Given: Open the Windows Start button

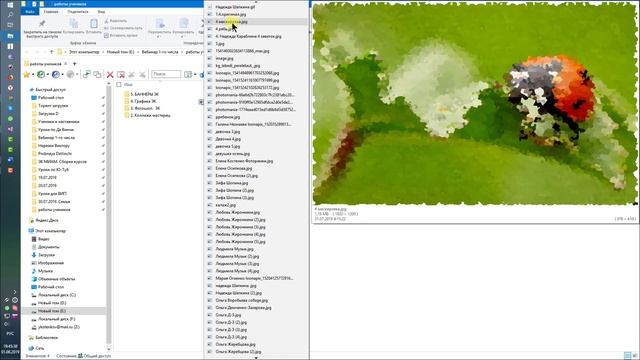Looking at the screenshot, I should pos(10,5).
